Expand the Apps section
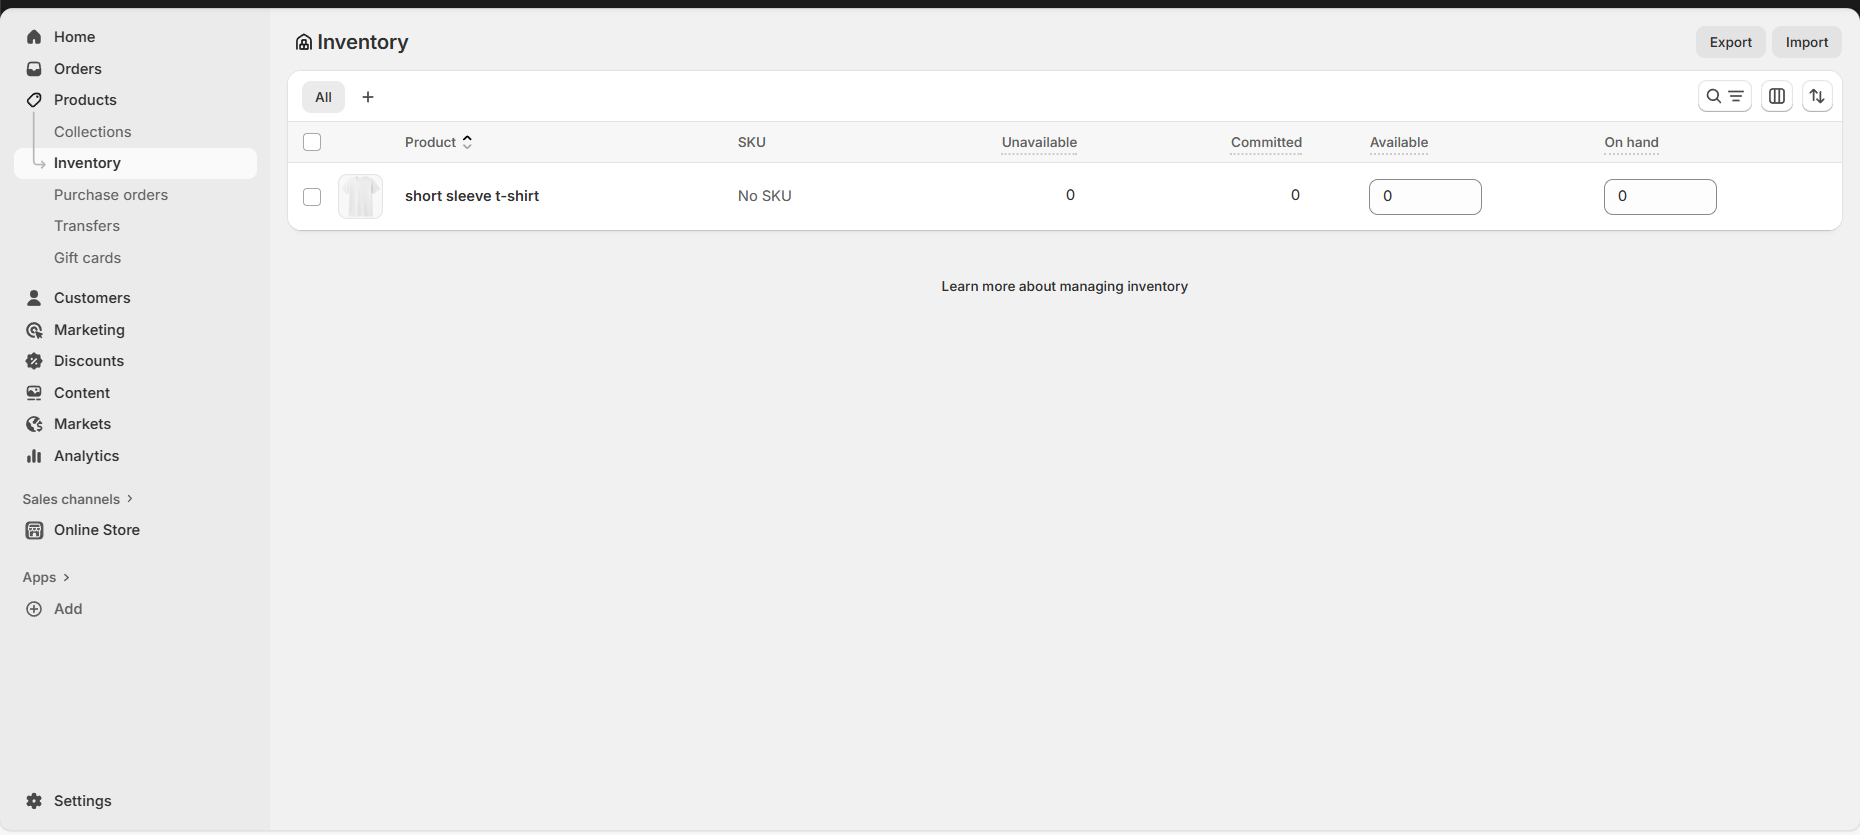The height and width of the screenshot is (835, 1860). tap(46, 577)
